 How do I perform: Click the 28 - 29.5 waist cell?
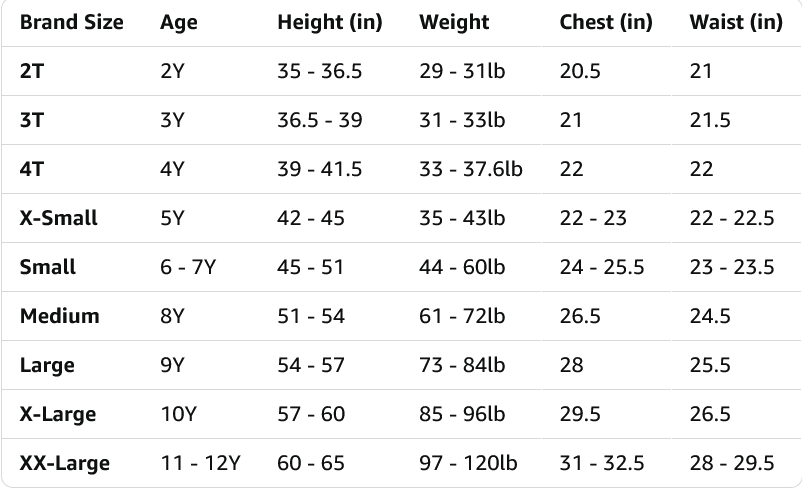(x=732, y=463)
